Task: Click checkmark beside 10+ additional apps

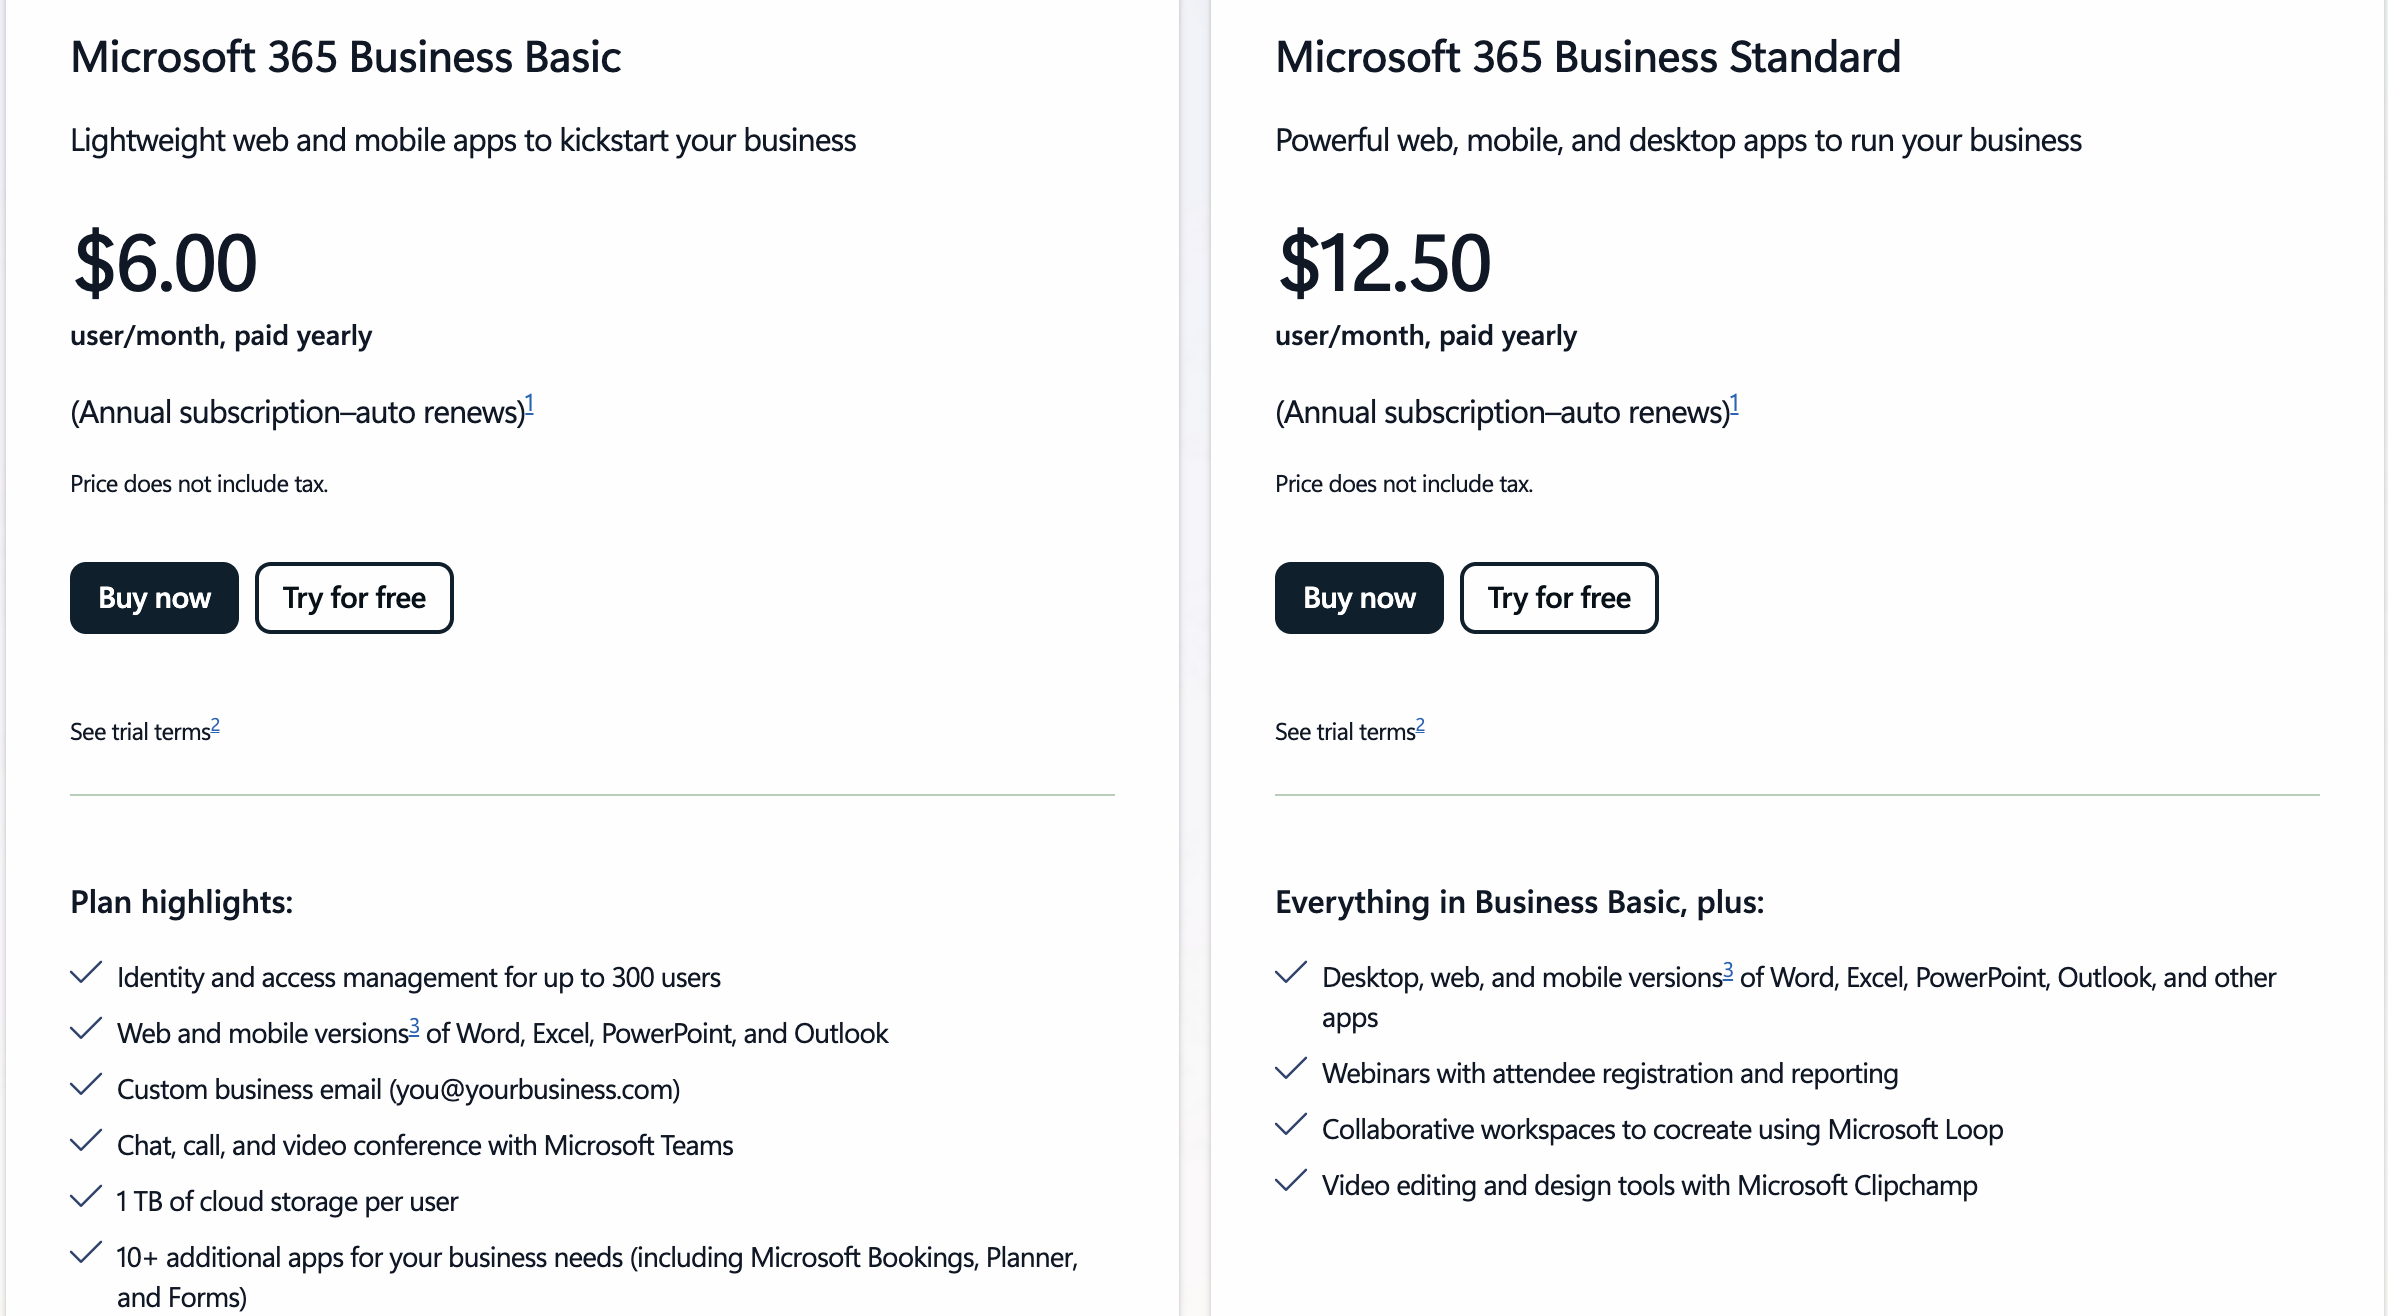Action: 86,1253
